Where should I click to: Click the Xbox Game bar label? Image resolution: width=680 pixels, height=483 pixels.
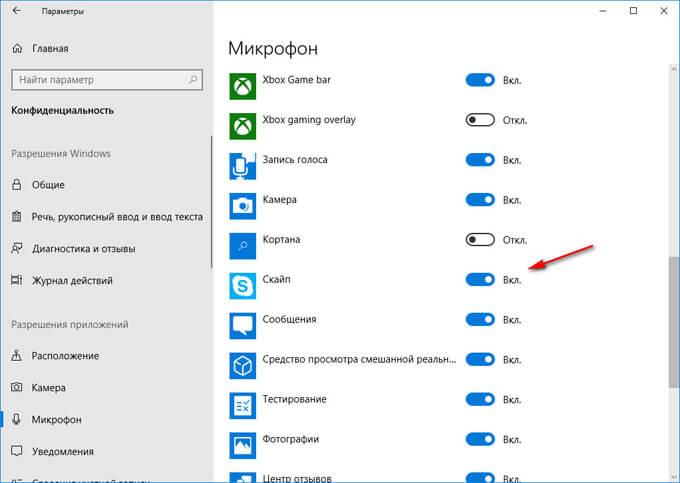(297, 80)
